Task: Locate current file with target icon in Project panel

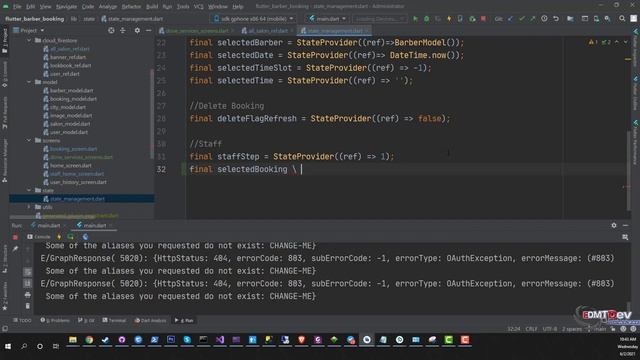Action: [x=111, y=30]
